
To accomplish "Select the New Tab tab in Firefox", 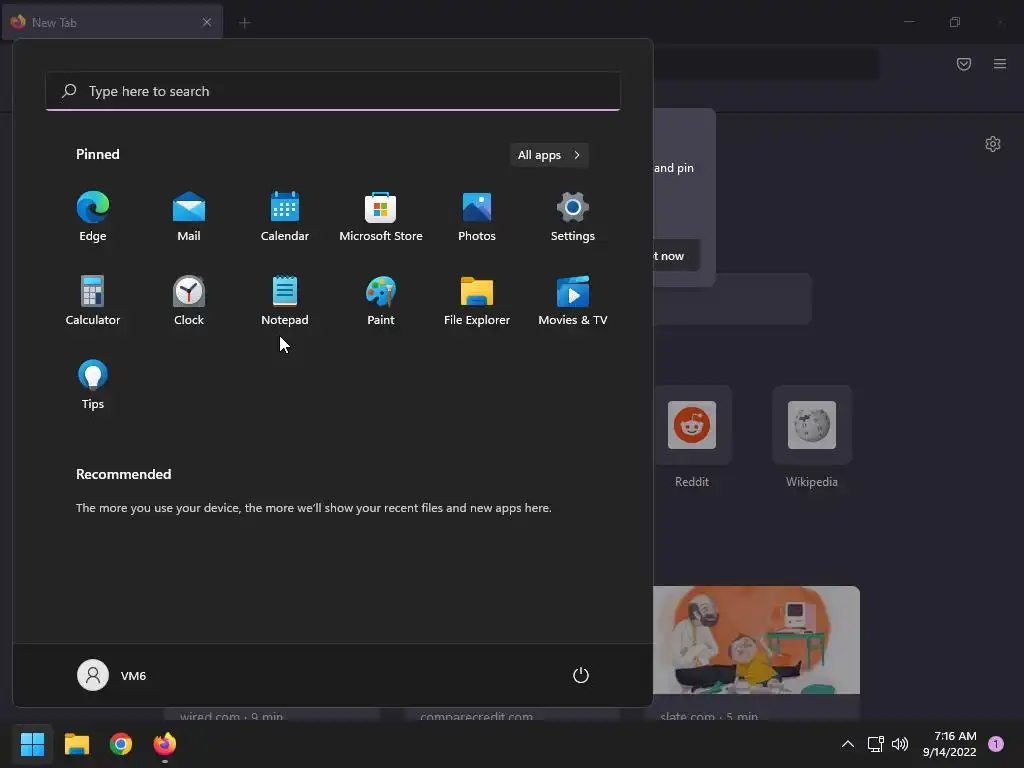I will 112,22.
